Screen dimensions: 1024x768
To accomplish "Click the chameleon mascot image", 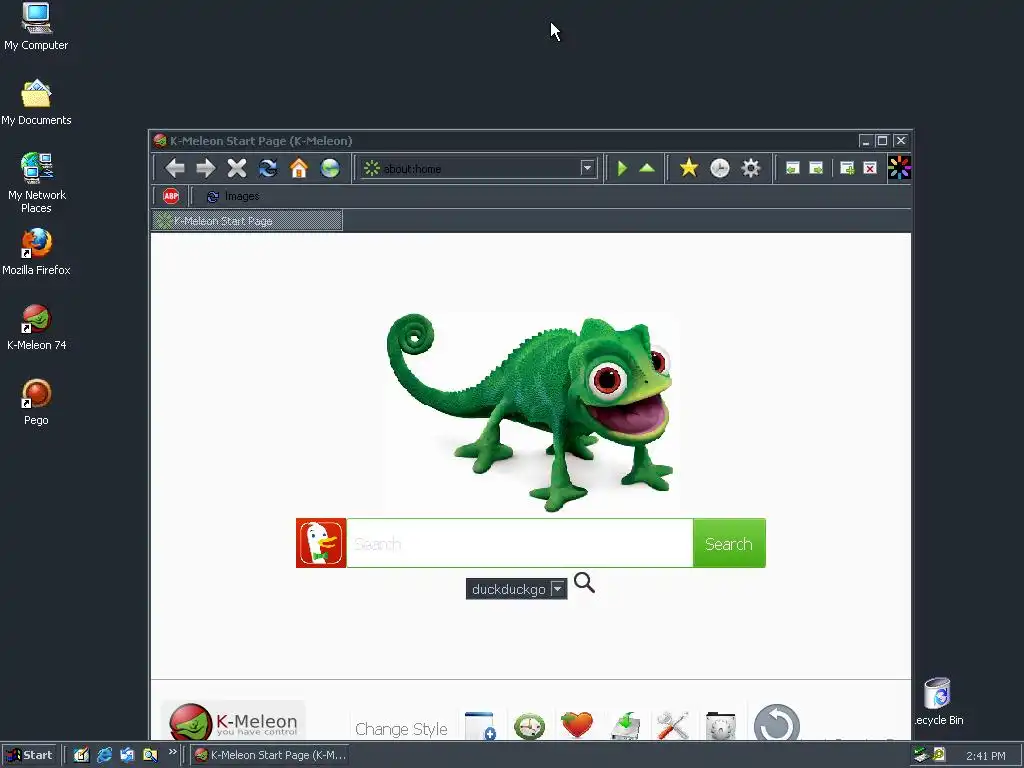I will click(x=530, y=411).
